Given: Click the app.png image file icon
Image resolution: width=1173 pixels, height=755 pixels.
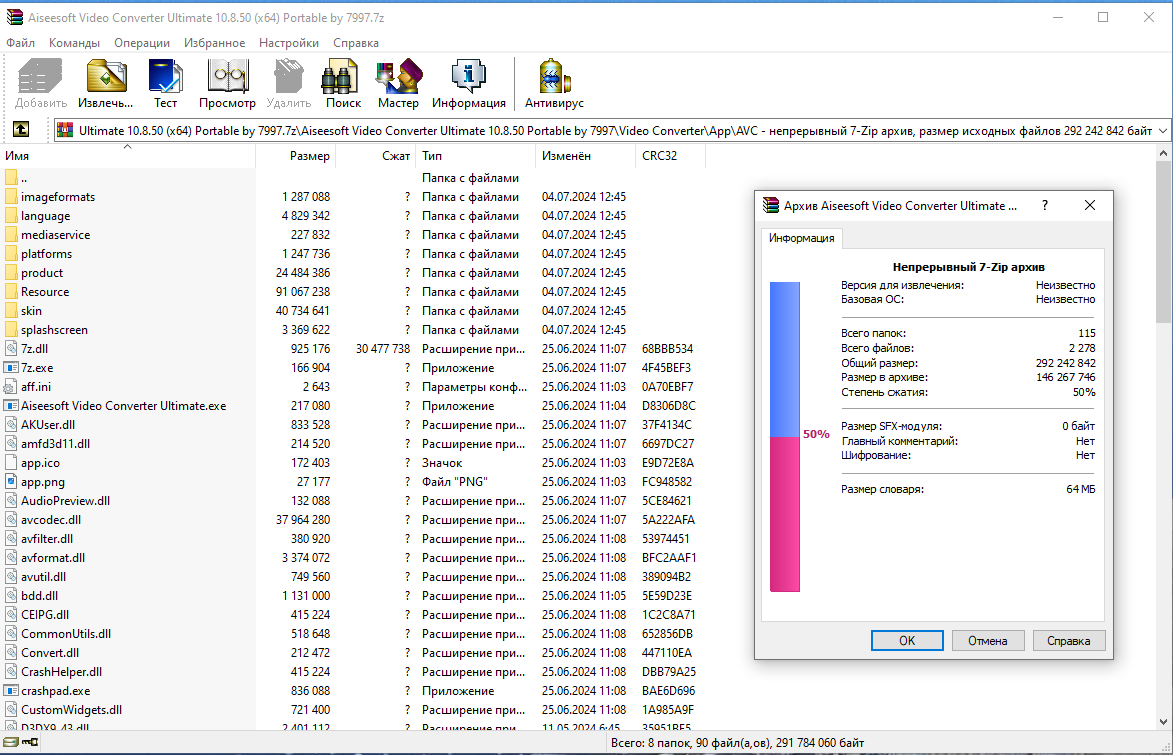Looking at the screenshot, I should 11,482.
